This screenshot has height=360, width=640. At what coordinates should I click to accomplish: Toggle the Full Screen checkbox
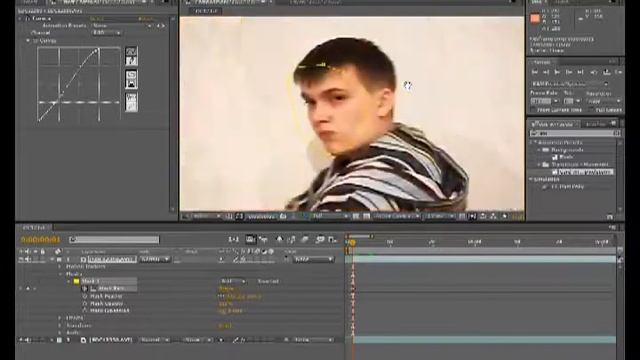tap(591, 110)
